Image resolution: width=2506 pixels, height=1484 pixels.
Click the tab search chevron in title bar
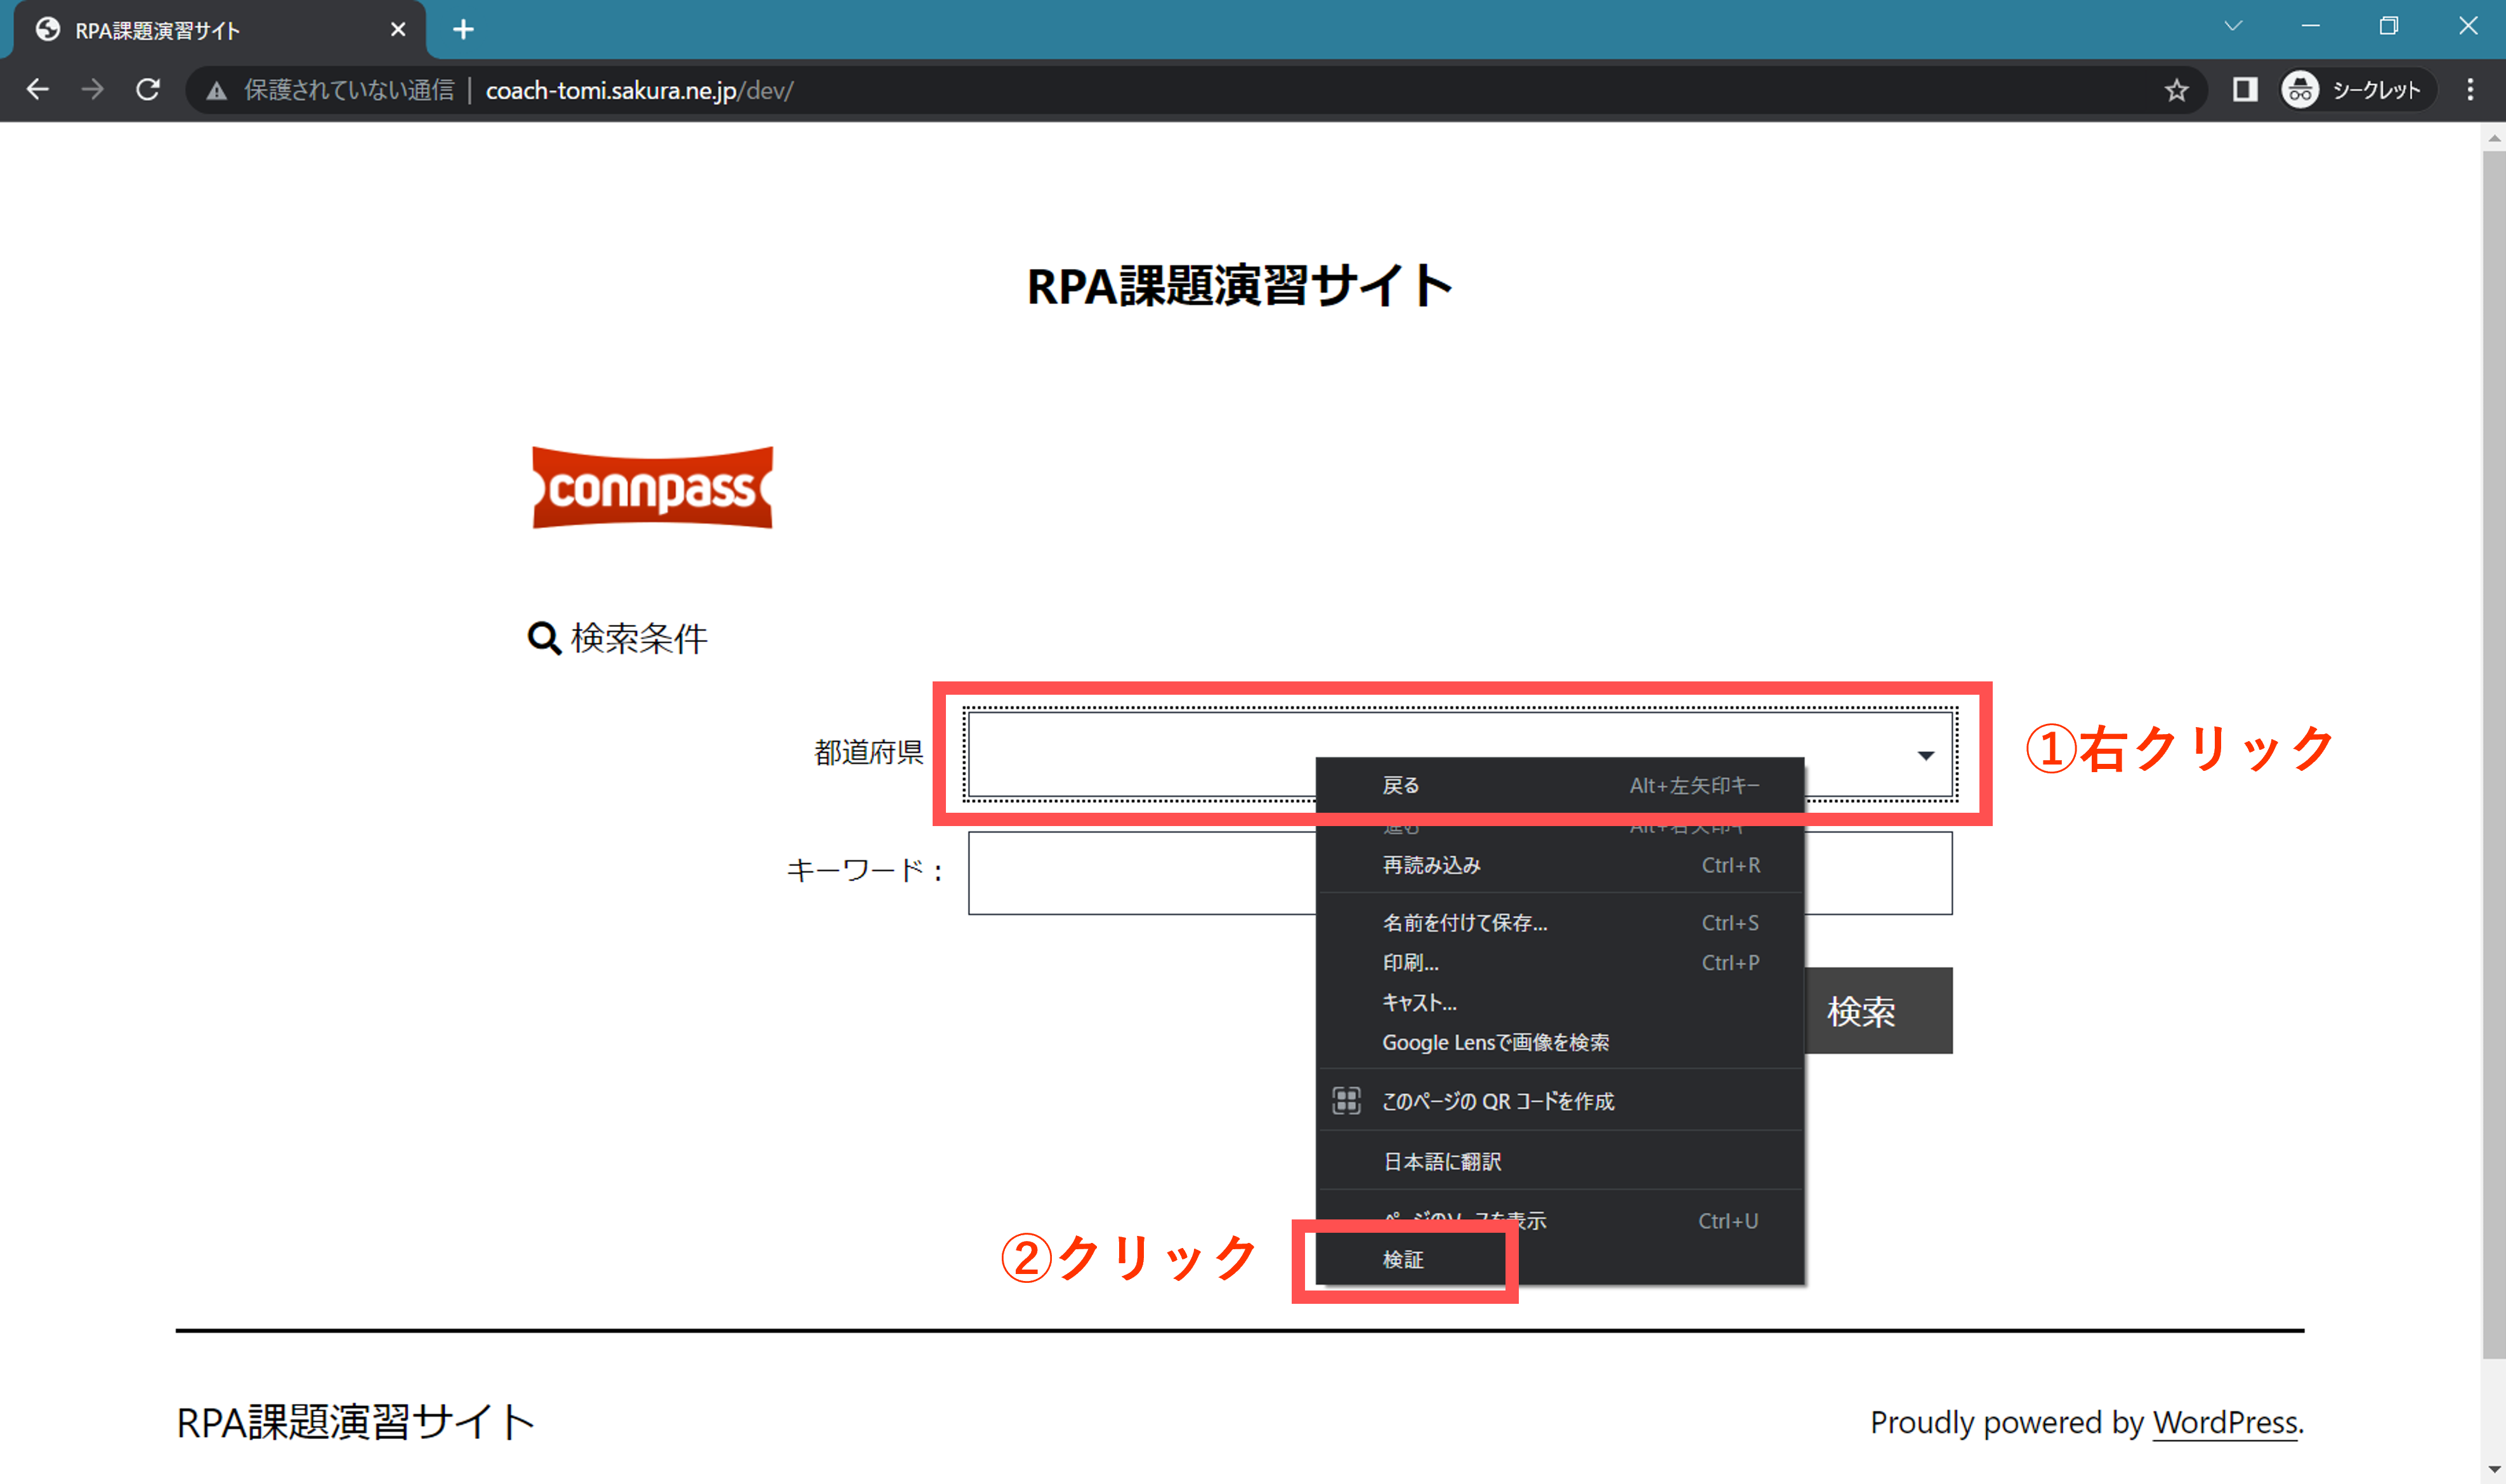click(2233, 26)
